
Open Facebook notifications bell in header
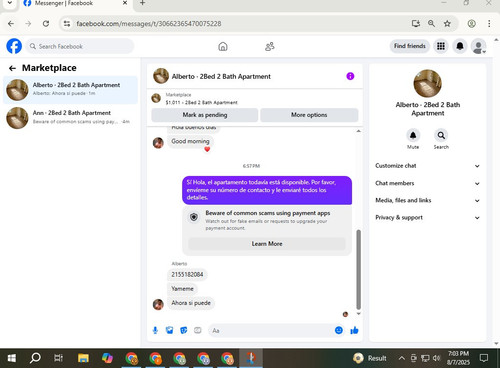tap(460, 46)
